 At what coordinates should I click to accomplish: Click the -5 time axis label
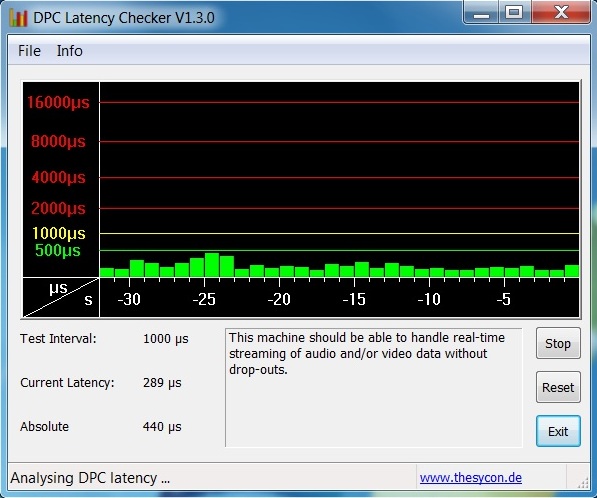504,299
